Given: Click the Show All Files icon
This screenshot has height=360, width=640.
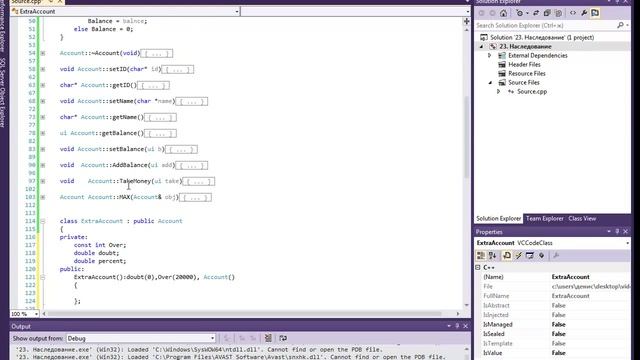Looking at the screenshot, I should click(559, 13).
